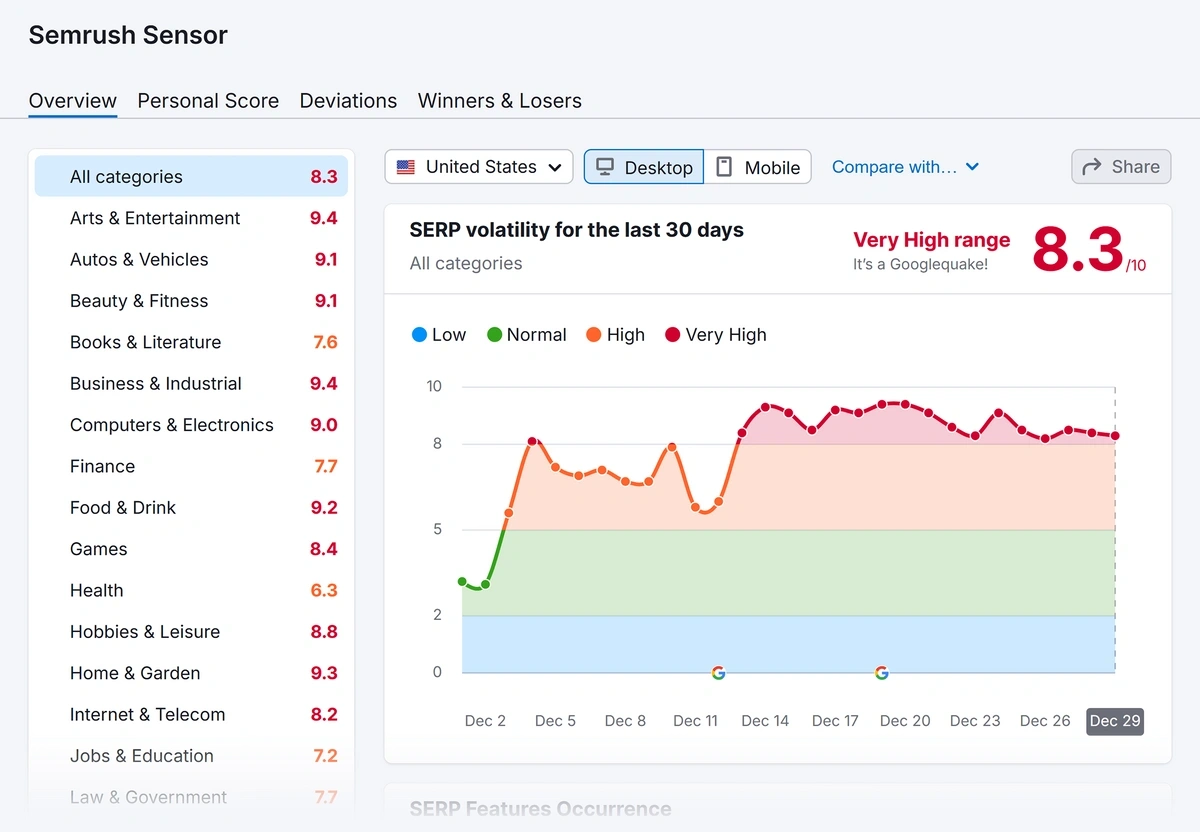Click the 8.3 volatility score
Screen dimensions: 1200x832
[x=1078, y=249]
